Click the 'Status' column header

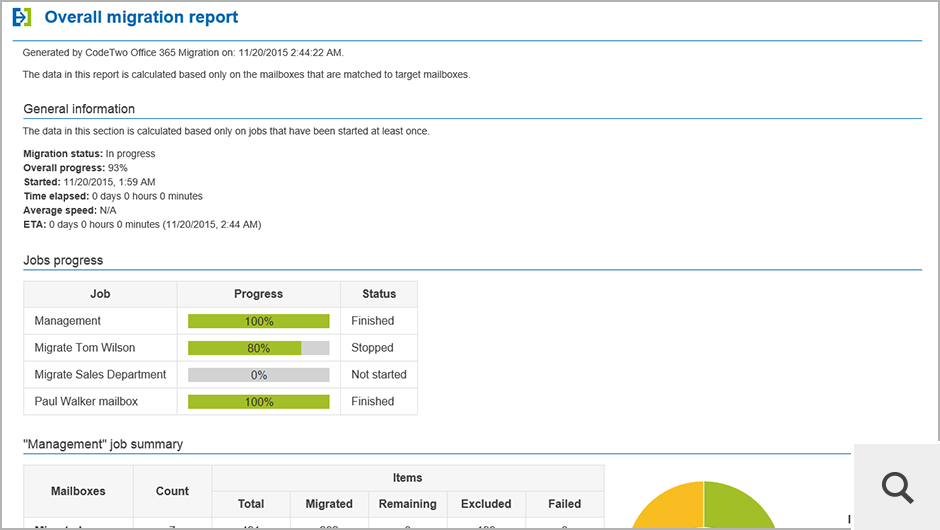379,294
